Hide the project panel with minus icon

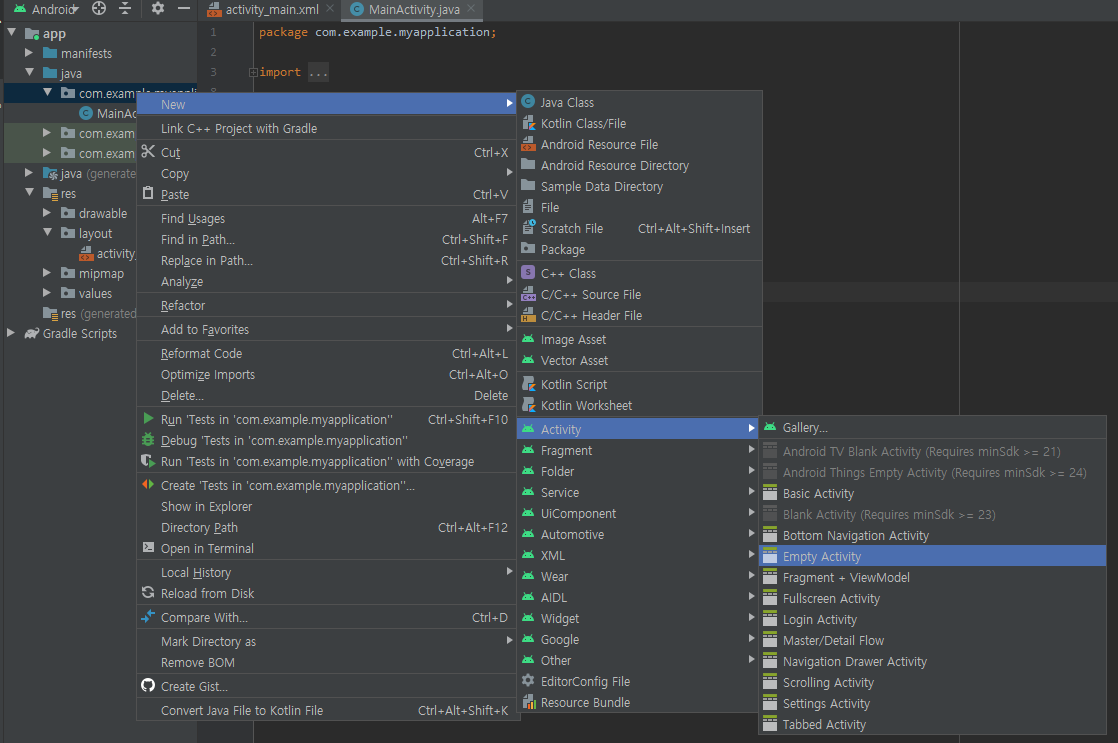point(183,9)
